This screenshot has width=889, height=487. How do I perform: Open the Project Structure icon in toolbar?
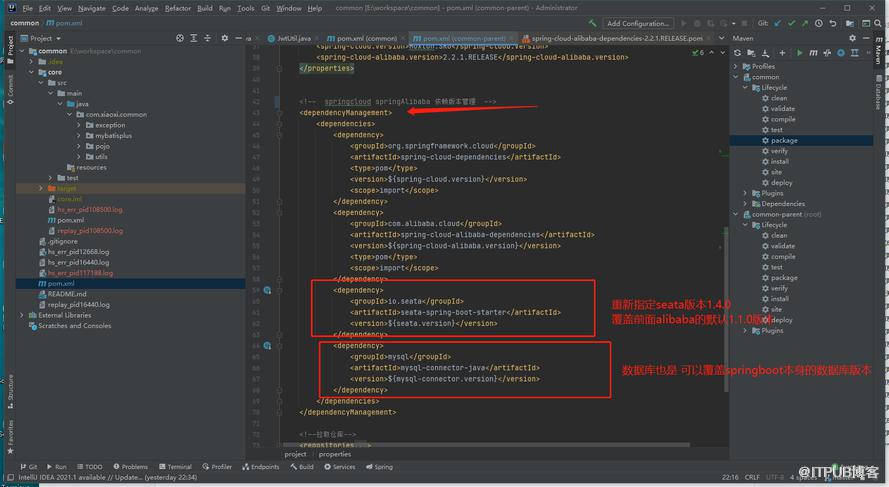(849, 23)
